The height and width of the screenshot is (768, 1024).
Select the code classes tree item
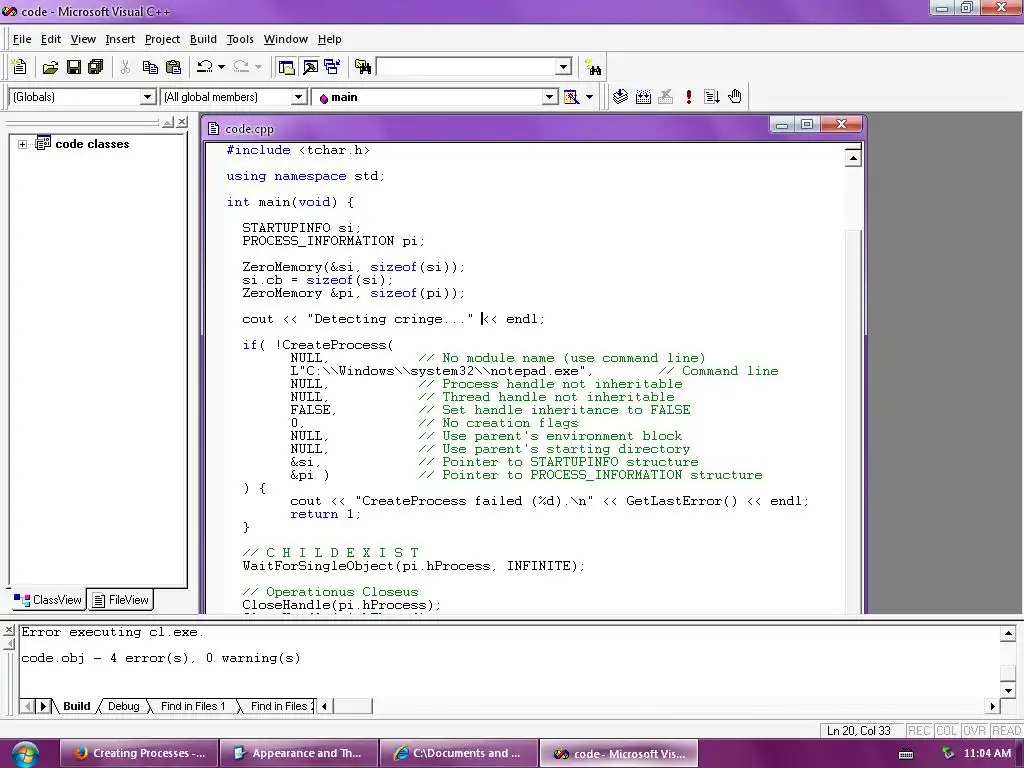coord(92,144)
